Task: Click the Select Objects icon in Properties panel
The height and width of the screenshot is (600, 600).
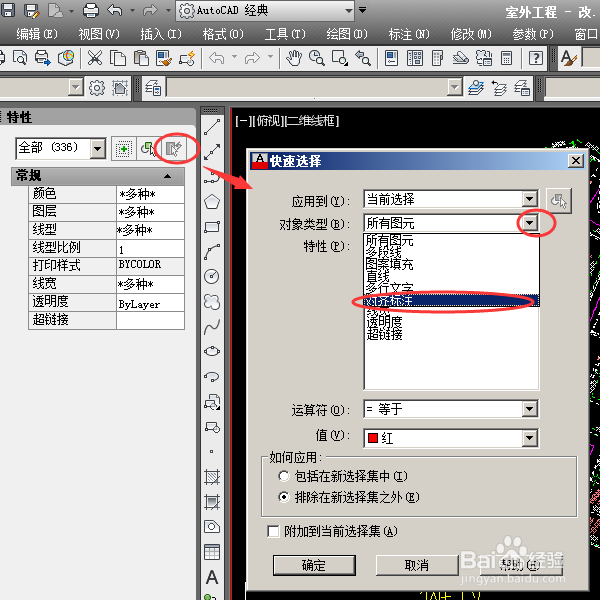Action: 148,148
